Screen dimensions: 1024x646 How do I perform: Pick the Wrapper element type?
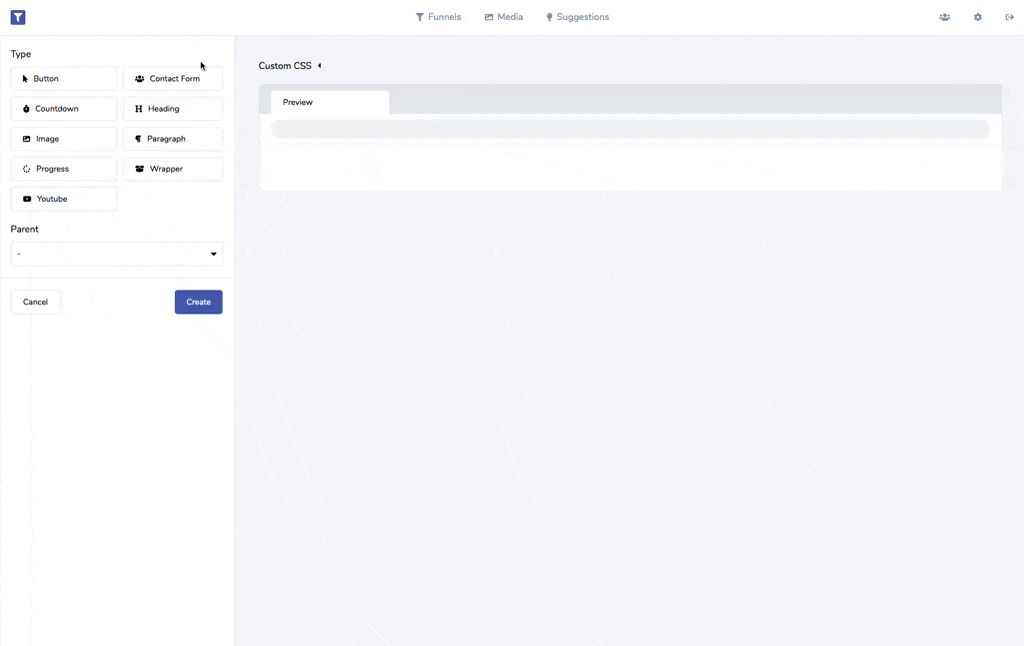[172, 169]
